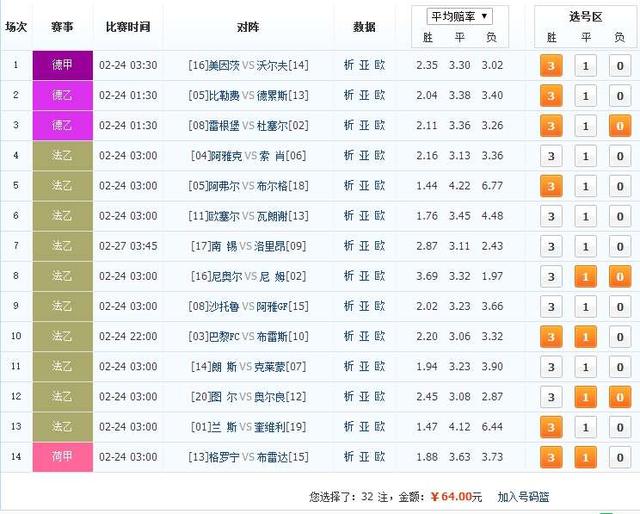Open 亚 Asian odds for match 4
The height and width of the screenshot is (514, 640).
point(364,156)
